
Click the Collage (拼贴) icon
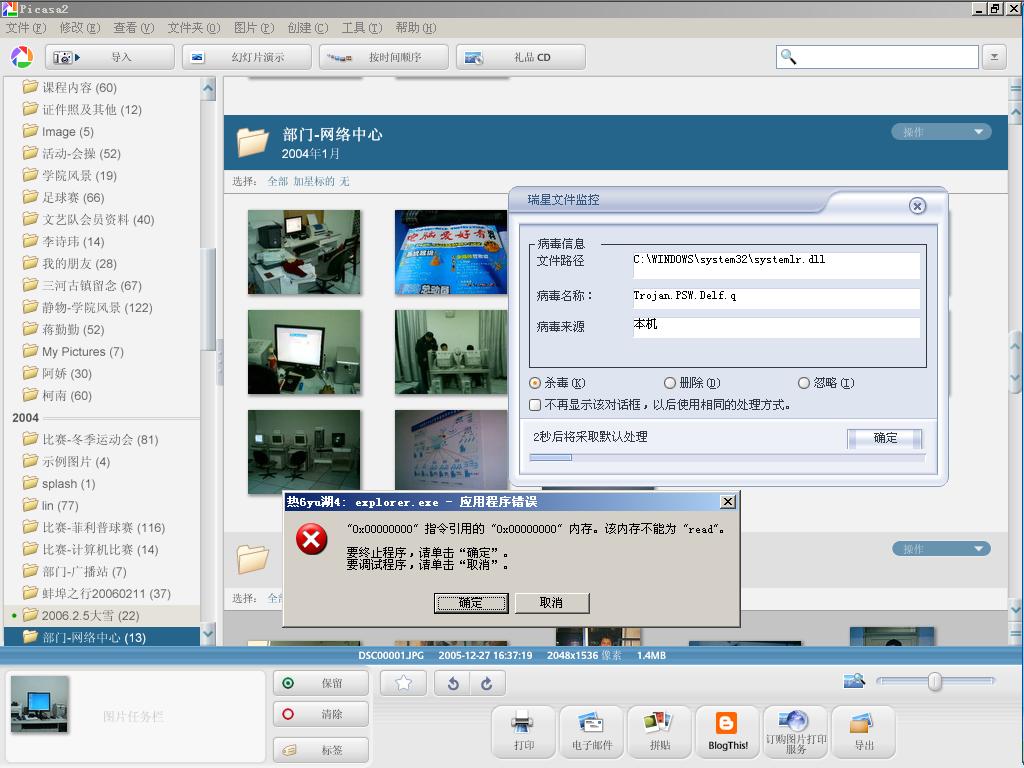(659, 731)
